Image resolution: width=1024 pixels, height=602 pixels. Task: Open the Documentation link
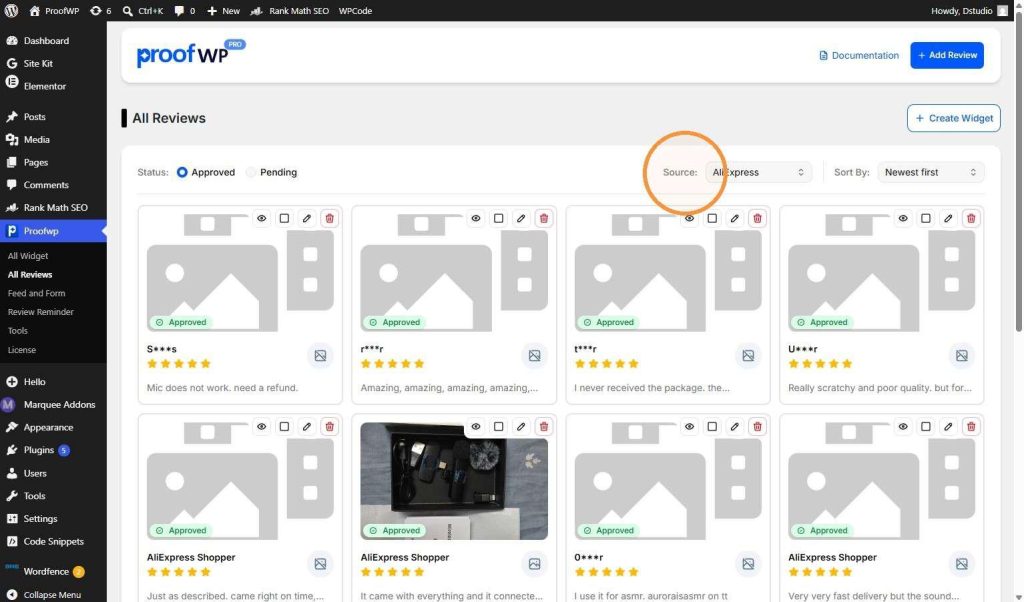click(x=859, y=55)
